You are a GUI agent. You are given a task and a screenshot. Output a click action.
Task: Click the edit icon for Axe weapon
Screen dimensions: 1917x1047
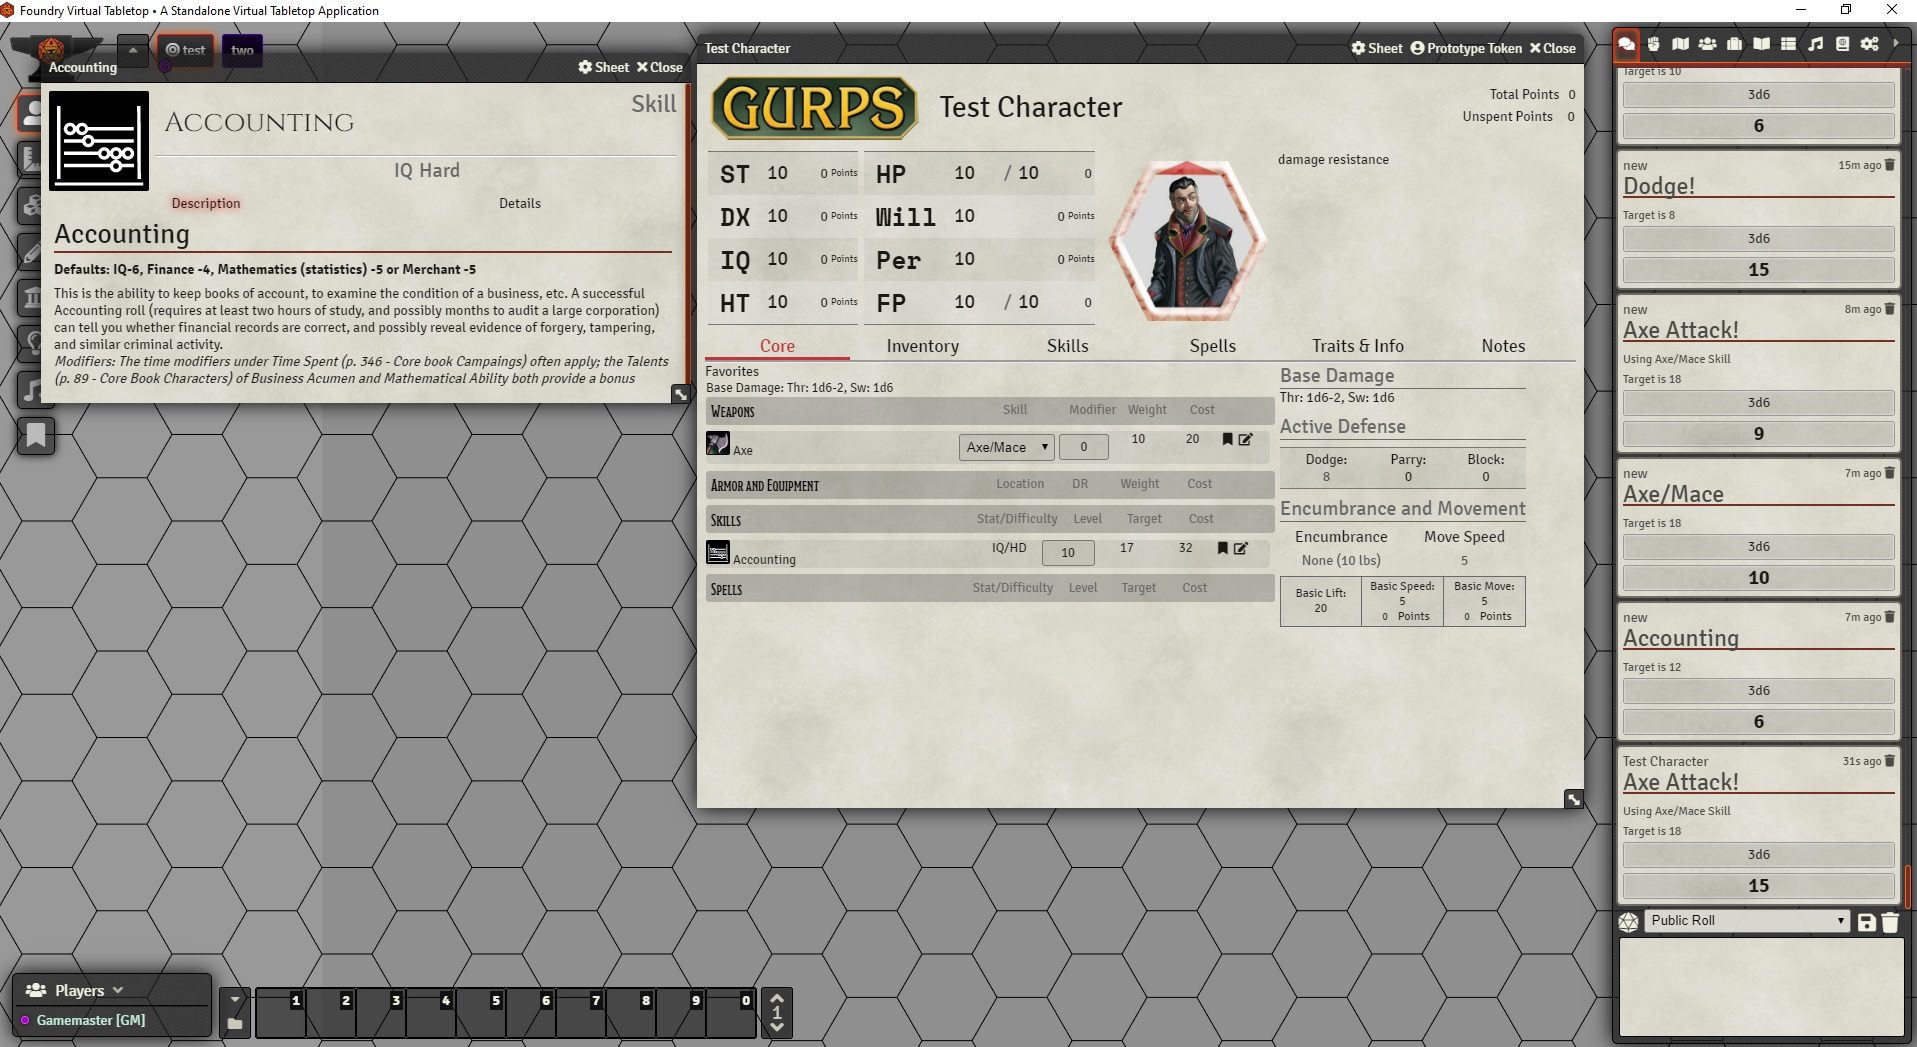1246,439
